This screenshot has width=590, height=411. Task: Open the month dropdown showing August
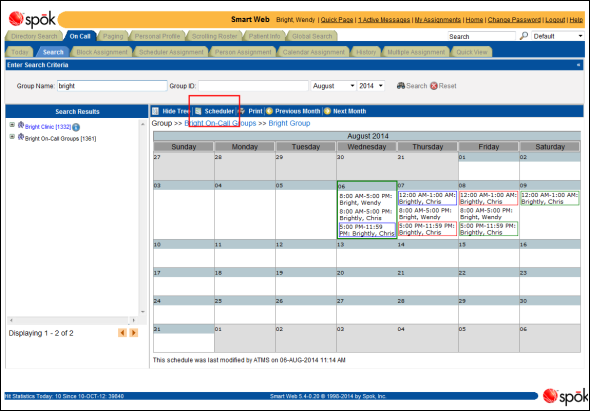333,86
